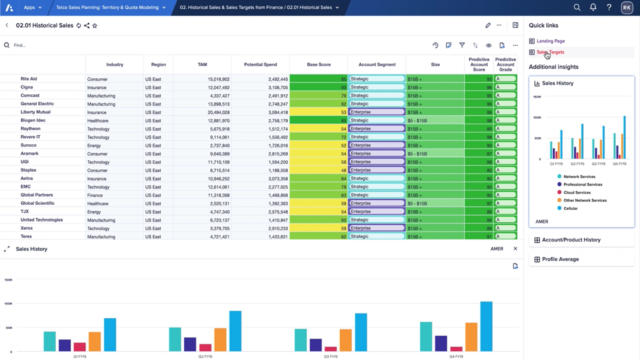Screen dimensions: 640x360
Task: Toggle the side panel layout icon
Action: point(515,25)
